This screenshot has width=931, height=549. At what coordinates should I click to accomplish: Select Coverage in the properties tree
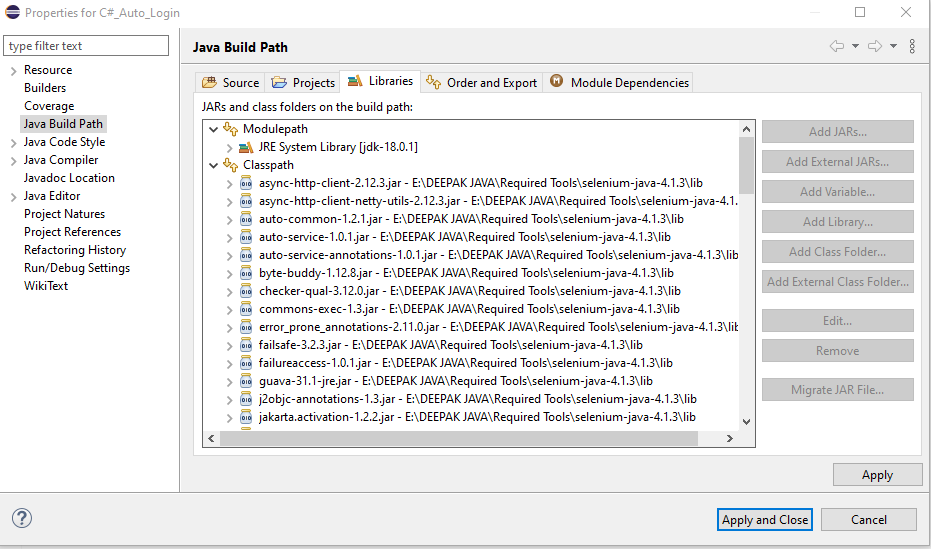[x=49, y=106]
